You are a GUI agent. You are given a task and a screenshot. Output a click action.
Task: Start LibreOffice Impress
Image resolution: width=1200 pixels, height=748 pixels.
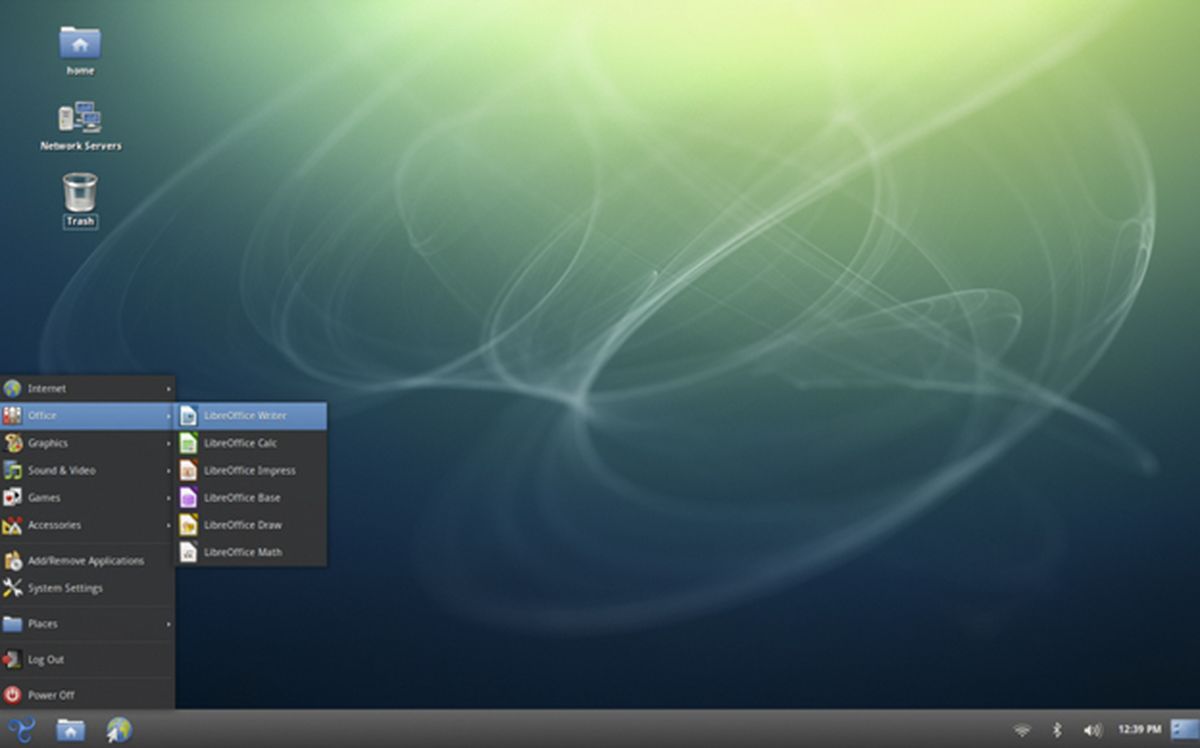pyautogui.click(x=249, y=470)
